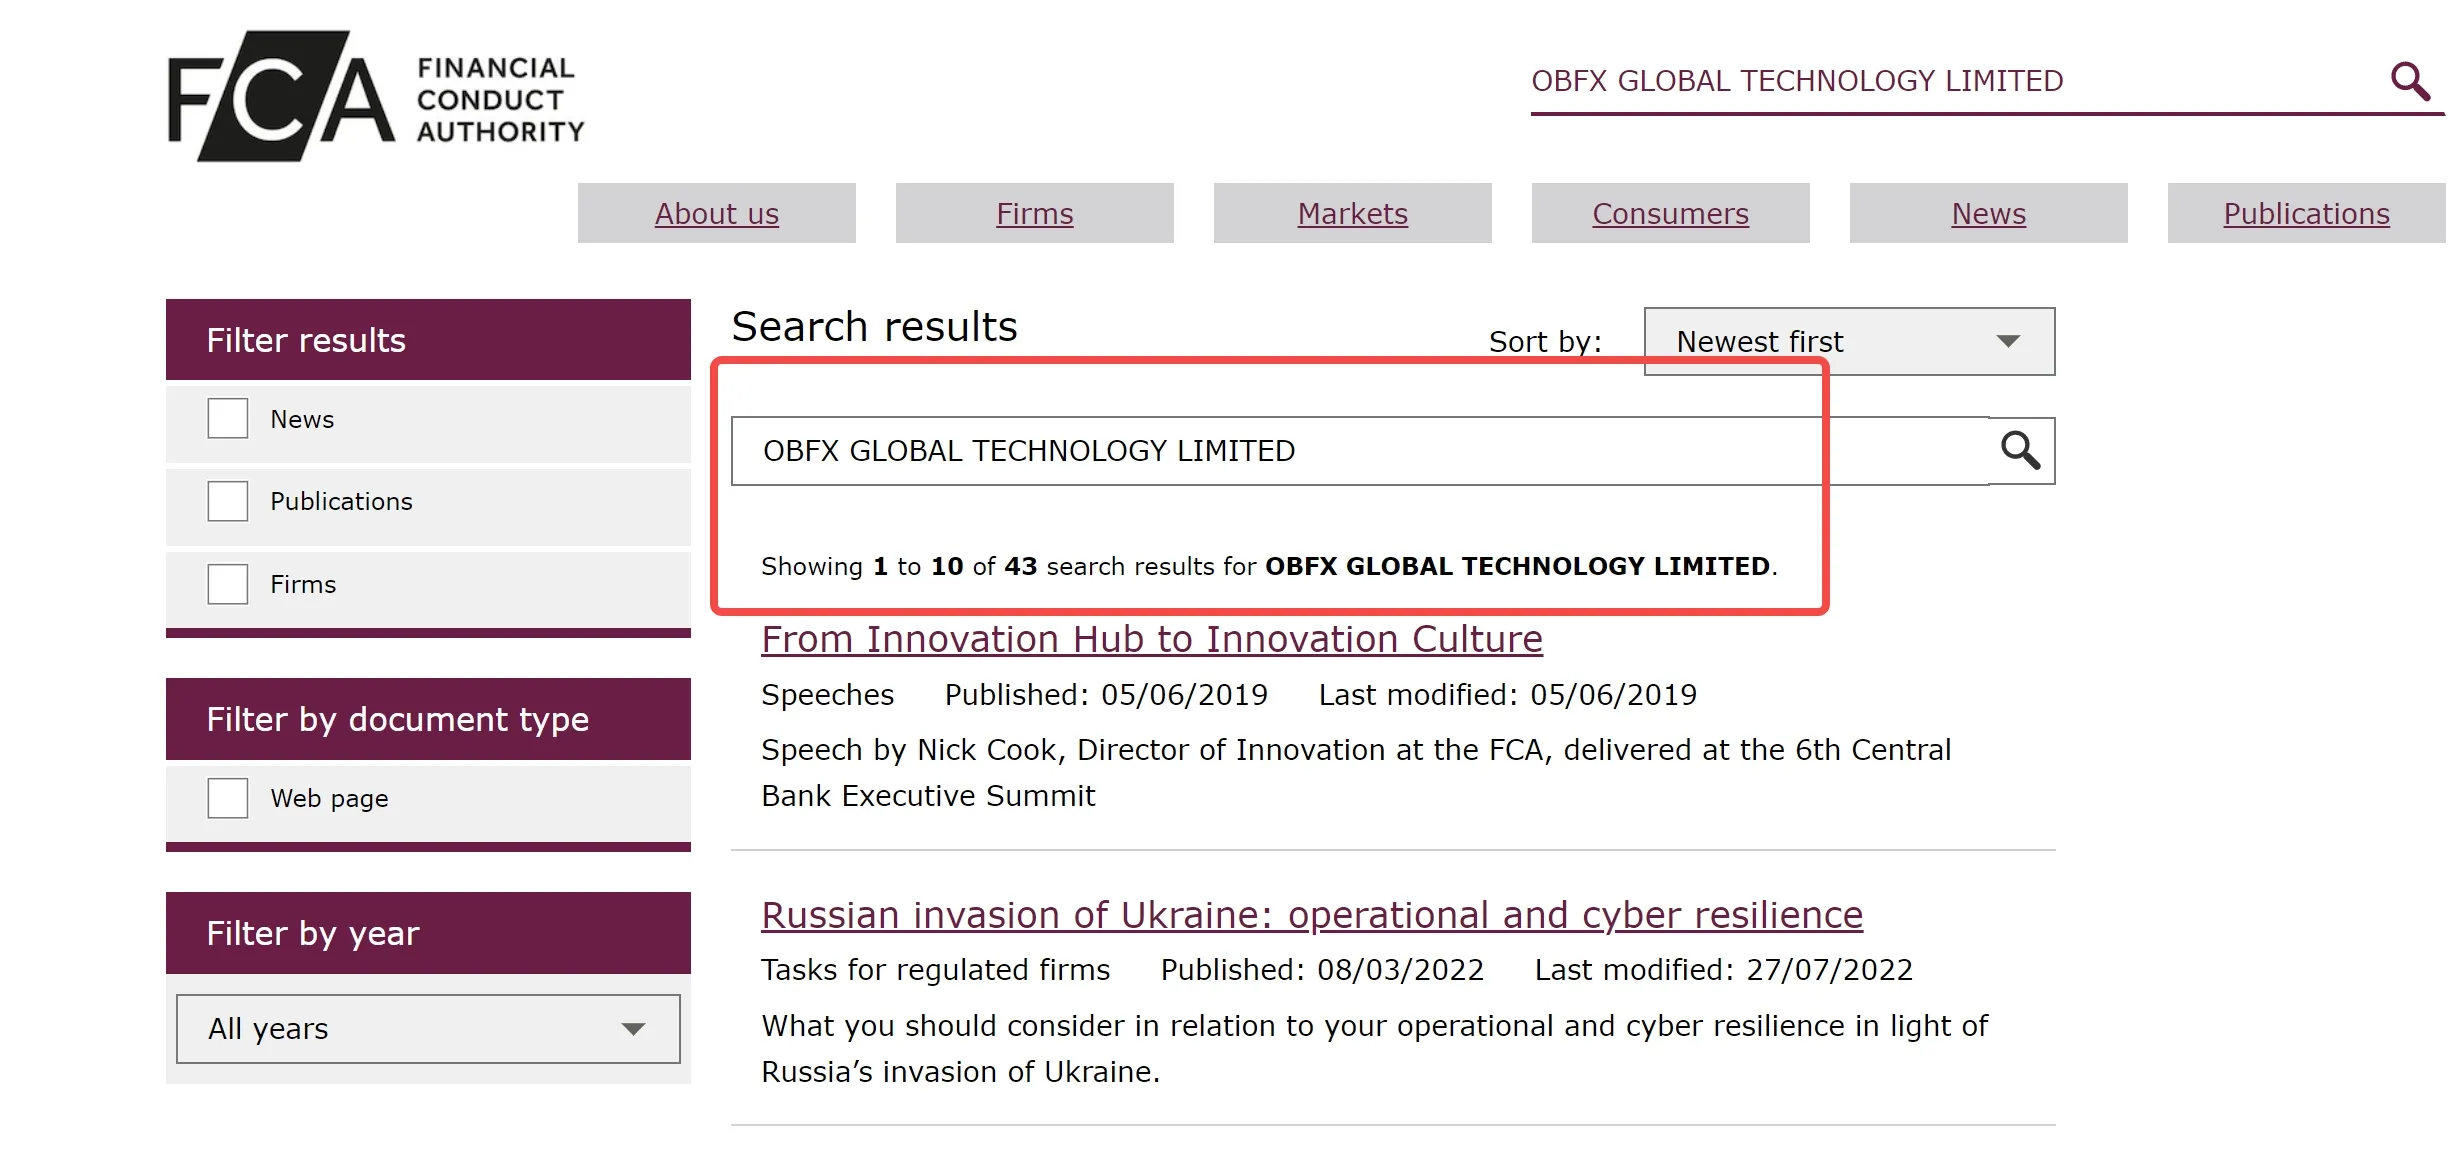Open the Publications navigation item
This screenshot has height=1150, width=2450.
pos(2307,213)
